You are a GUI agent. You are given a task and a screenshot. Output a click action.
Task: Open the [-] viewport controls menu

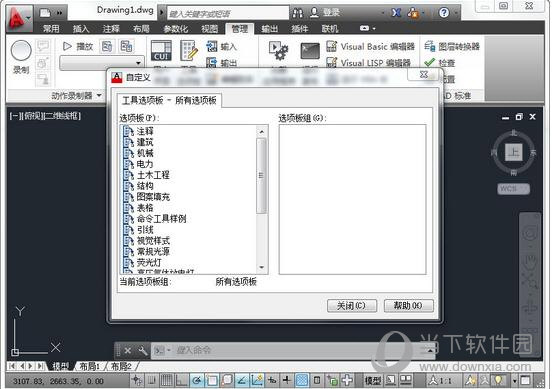coord(14,116)
